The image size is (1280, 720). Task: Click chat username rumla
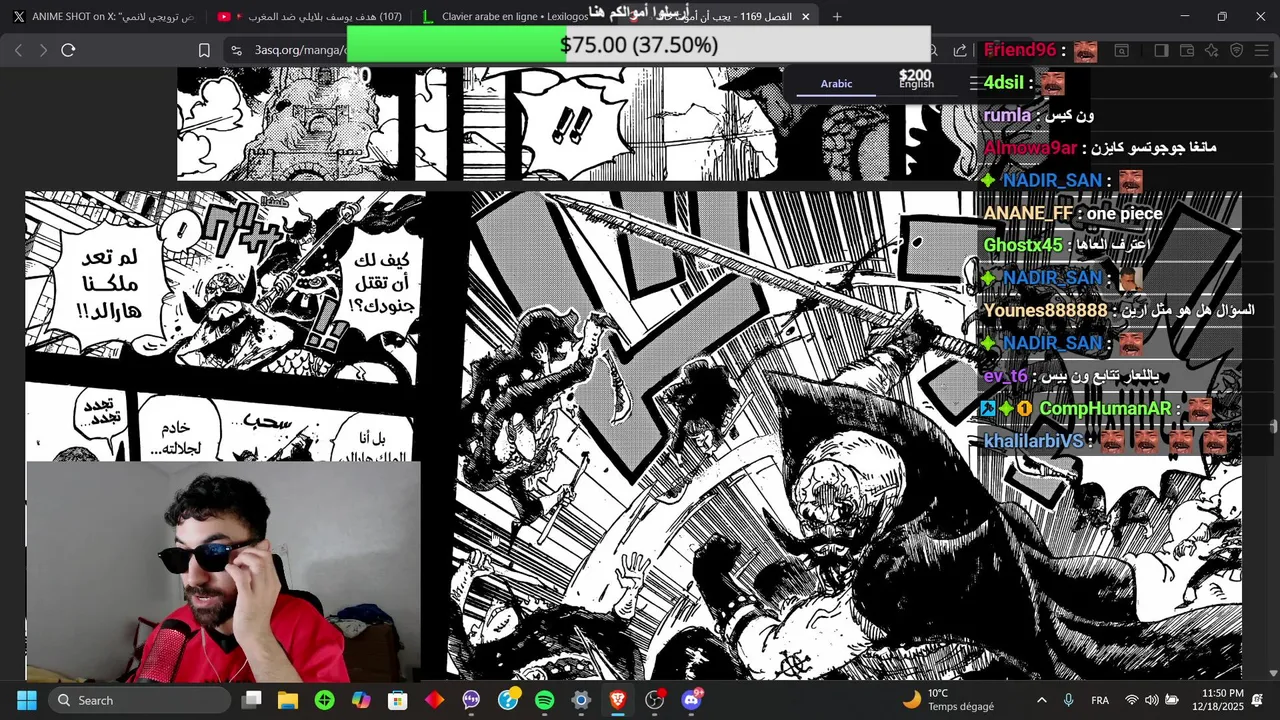1007,115
